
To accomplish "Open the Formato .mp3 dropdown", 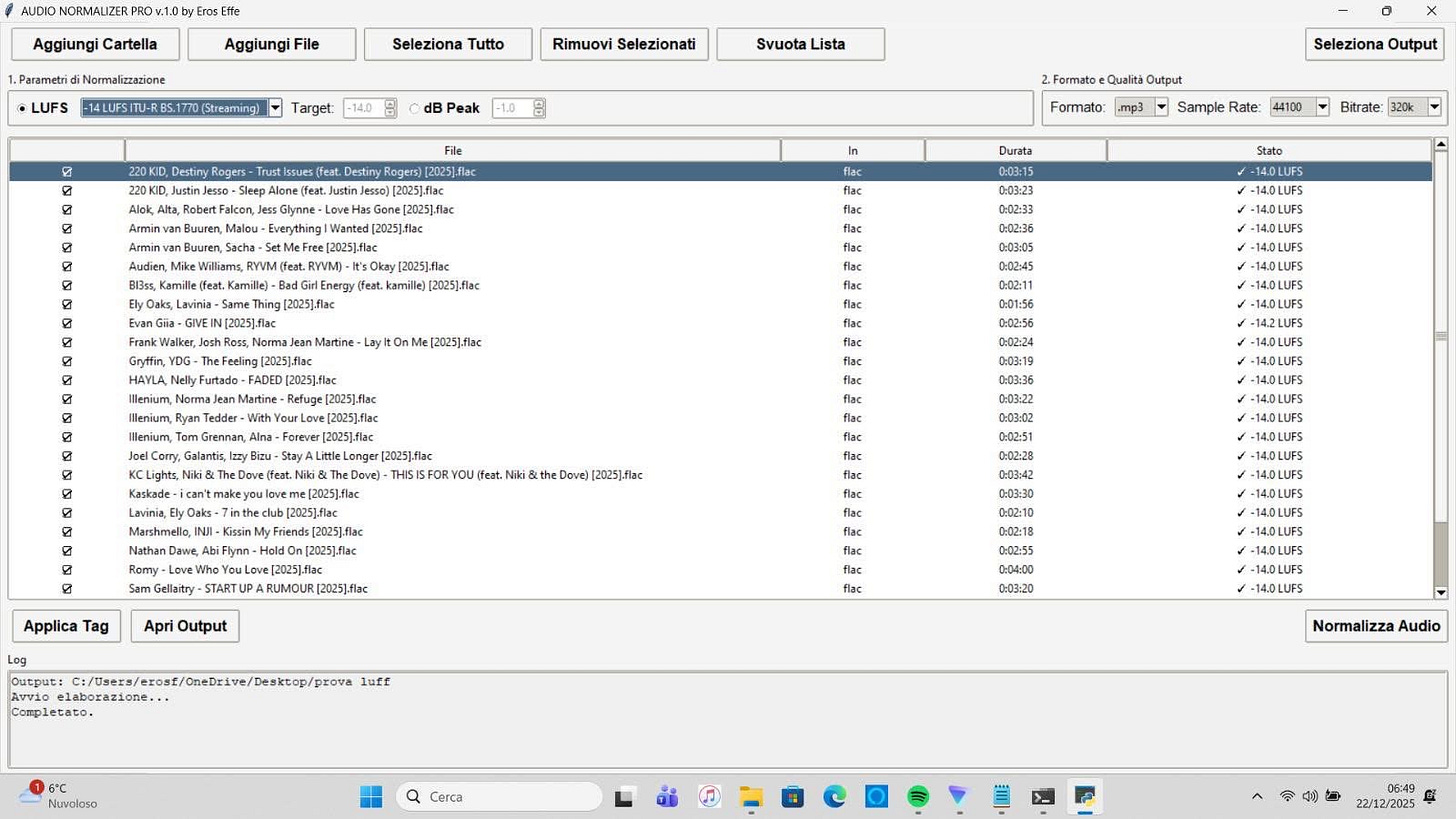I will tap(1161, 107).
